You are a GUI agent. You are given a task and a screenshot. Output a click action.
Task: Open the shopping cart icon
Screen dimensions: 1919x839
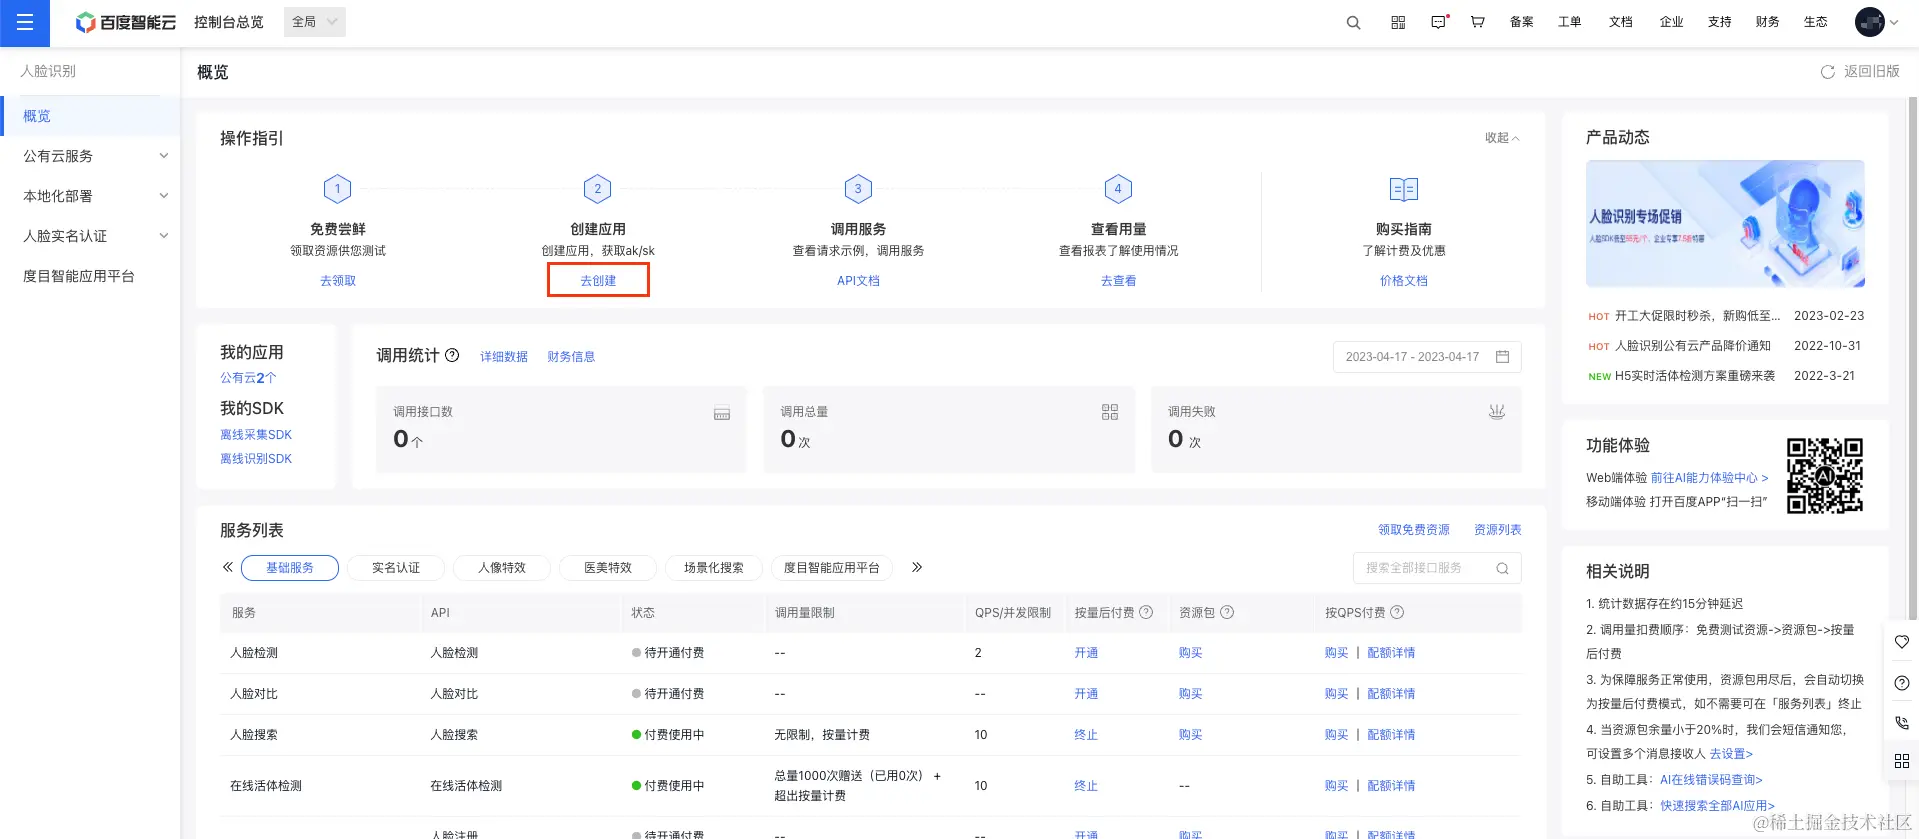point(1477,22)
